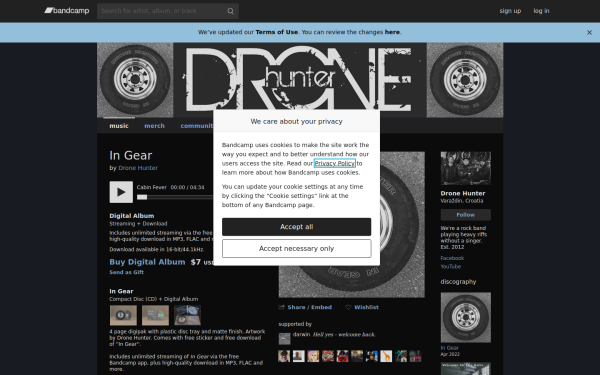Click darwin's avatar thumbnail
The width and height of the screenshot is (600, 375).
[284, 339]
